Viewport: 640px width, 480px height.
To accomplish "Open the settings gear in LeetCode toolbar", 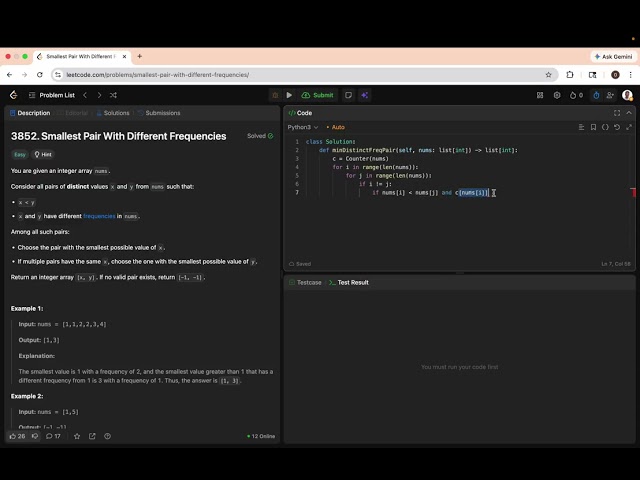I will [557, 95].
